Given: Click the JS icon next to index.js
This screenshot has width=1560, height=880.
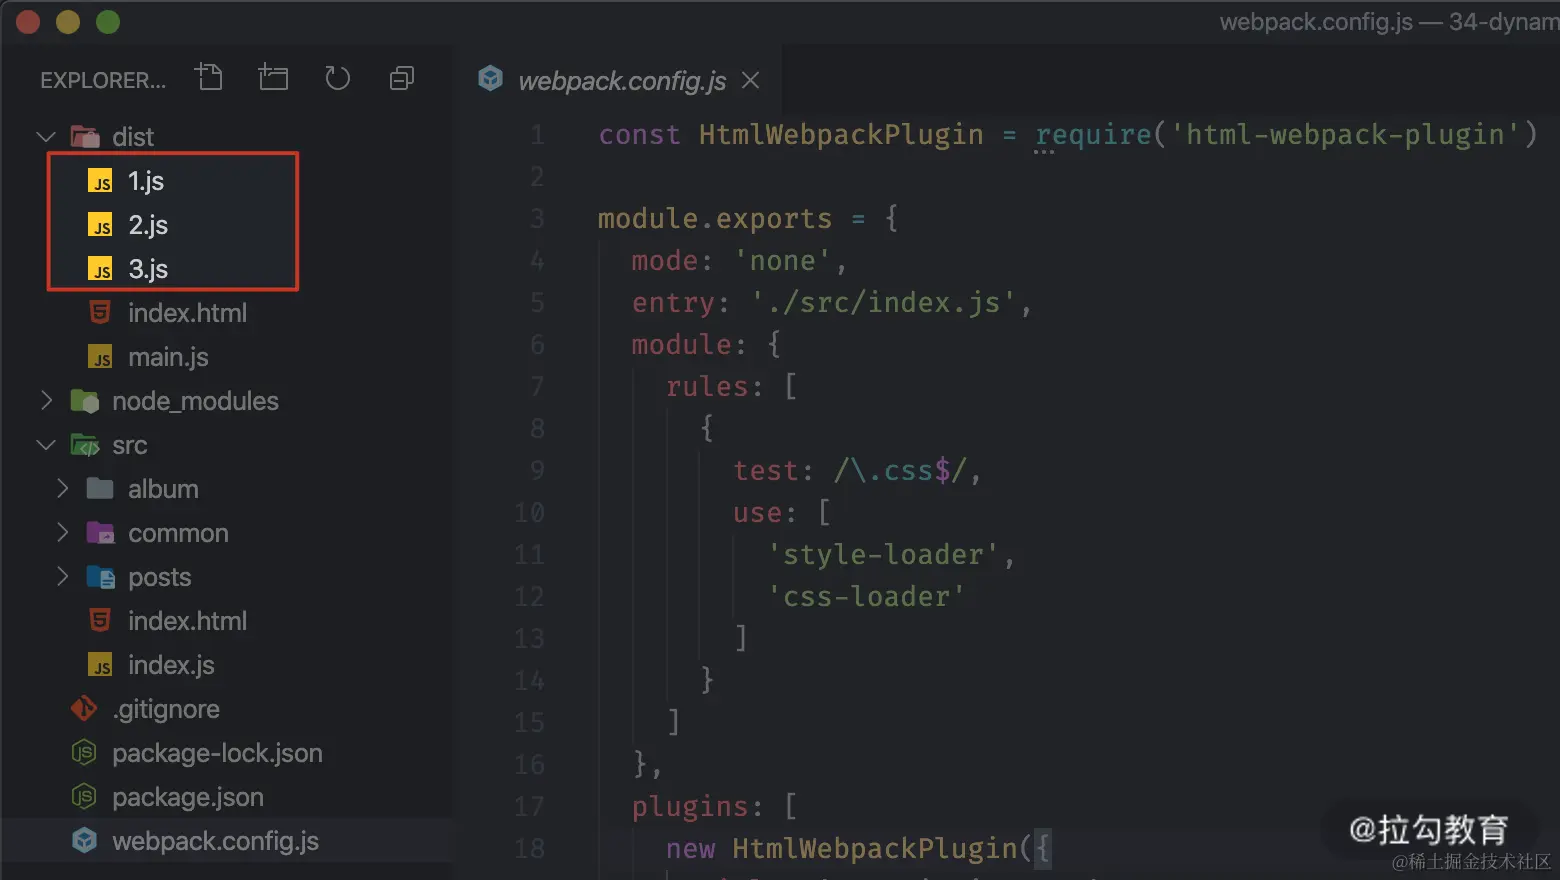Looking at the screenshot, I should pos(100,665).
